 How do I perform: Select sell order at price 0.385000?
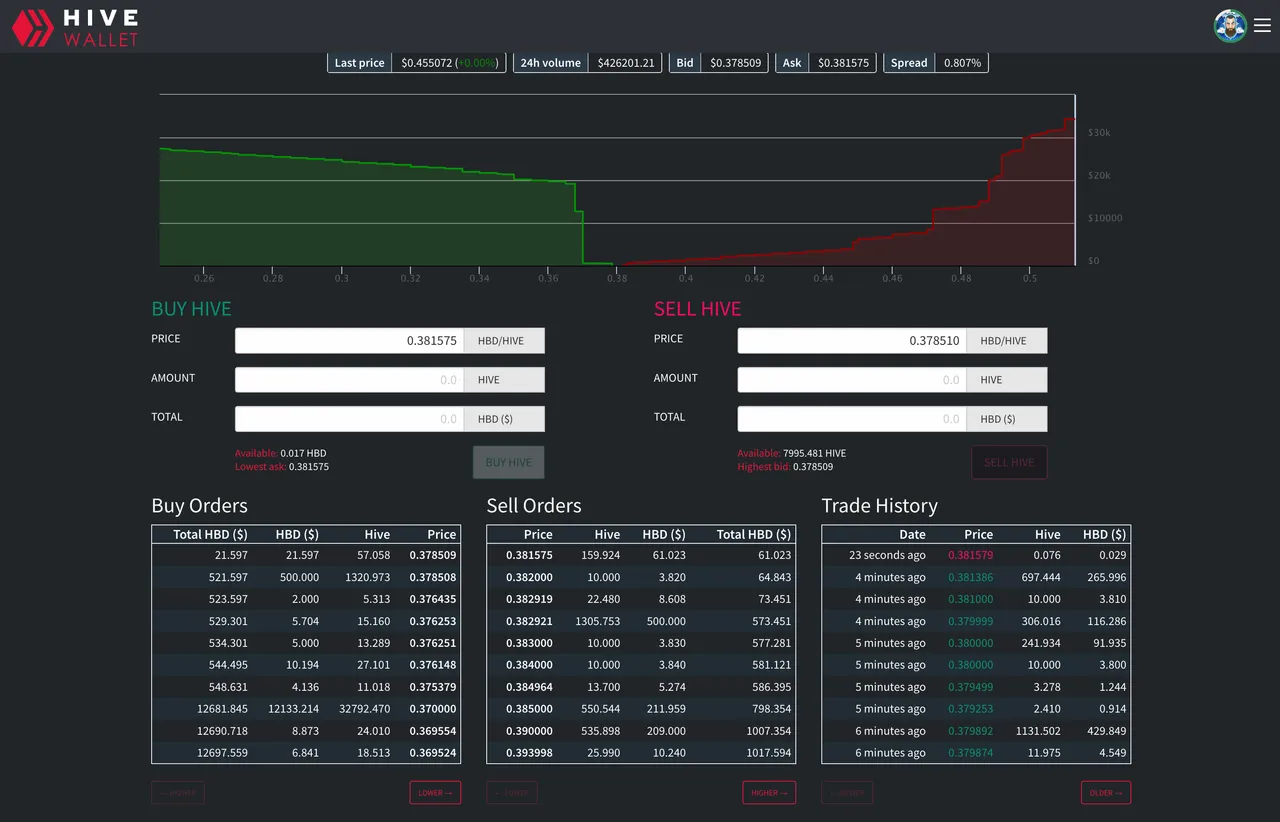pyautogui.click(x=641, y=709)
